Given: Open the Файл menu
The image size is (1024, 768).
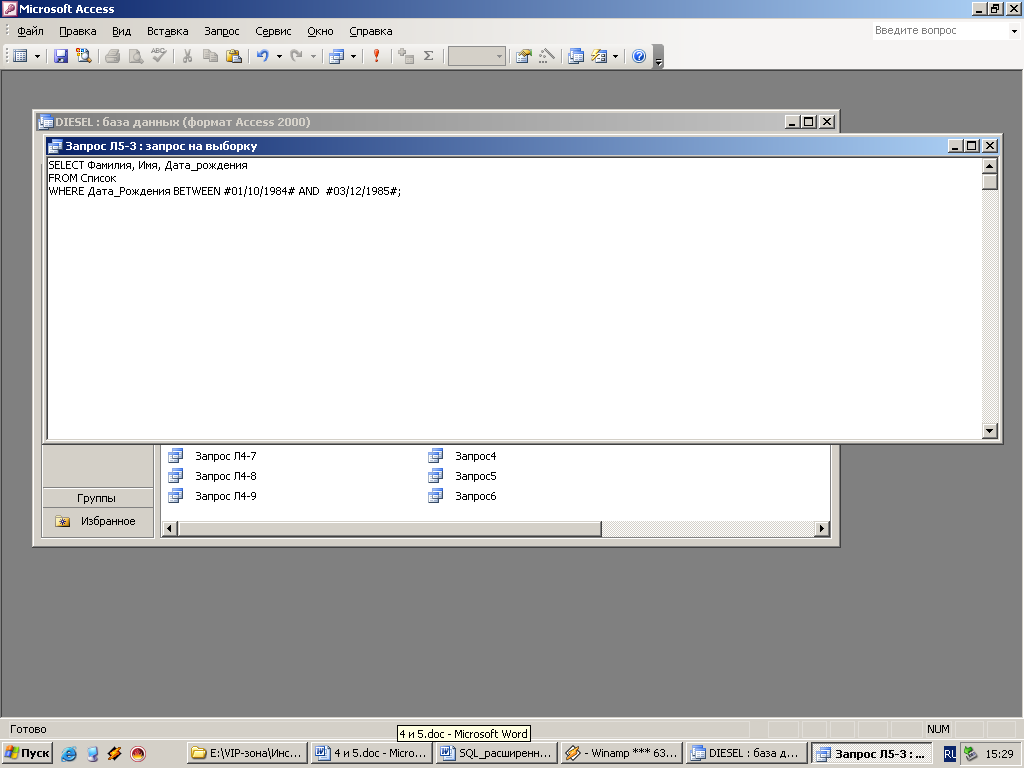Looking at the screenshot, I should (30, 31).
